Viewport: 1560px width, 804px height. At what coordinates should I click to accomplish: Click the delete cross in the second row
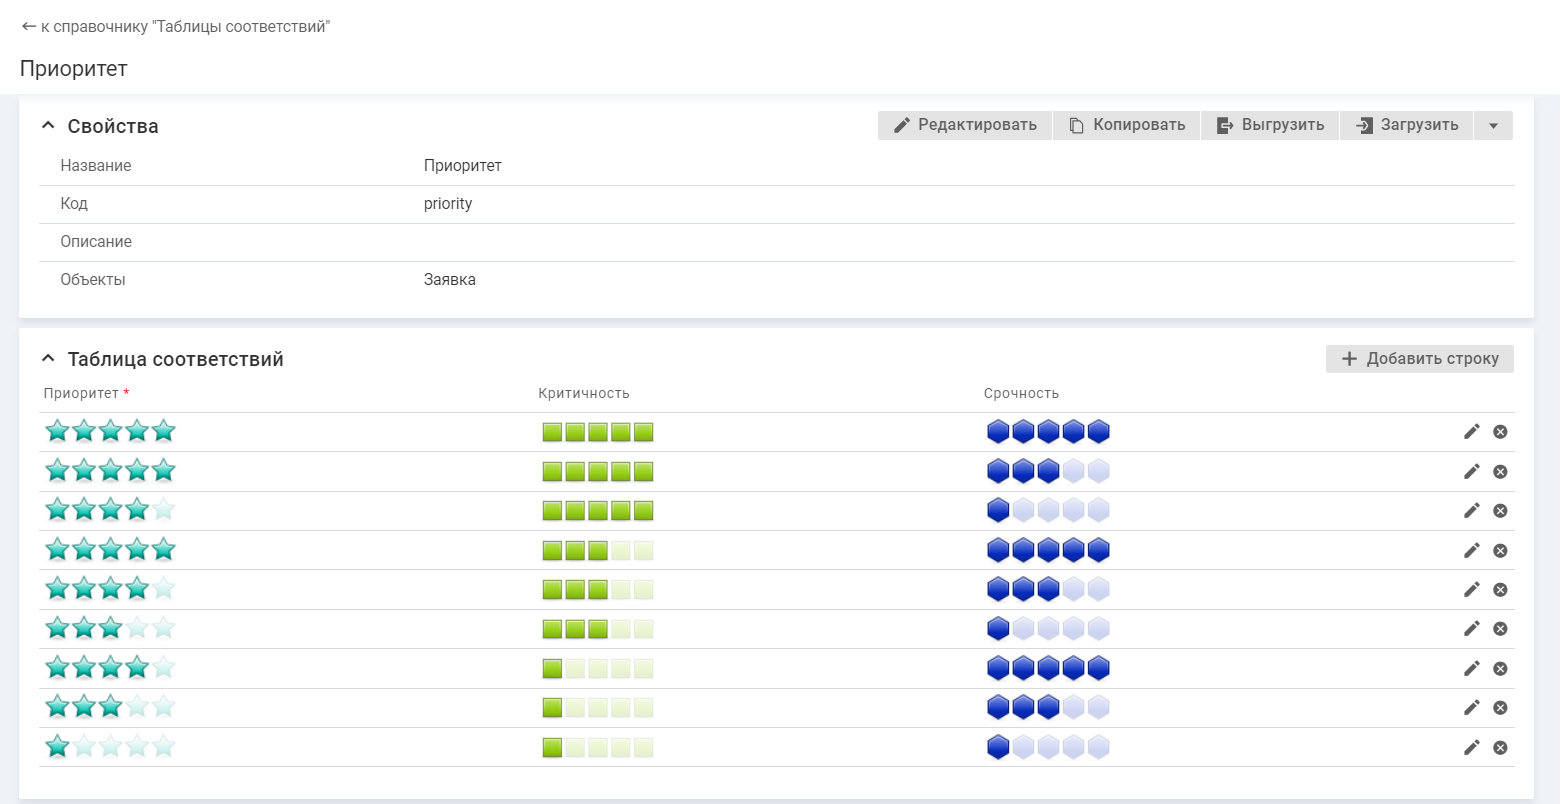1500,472
